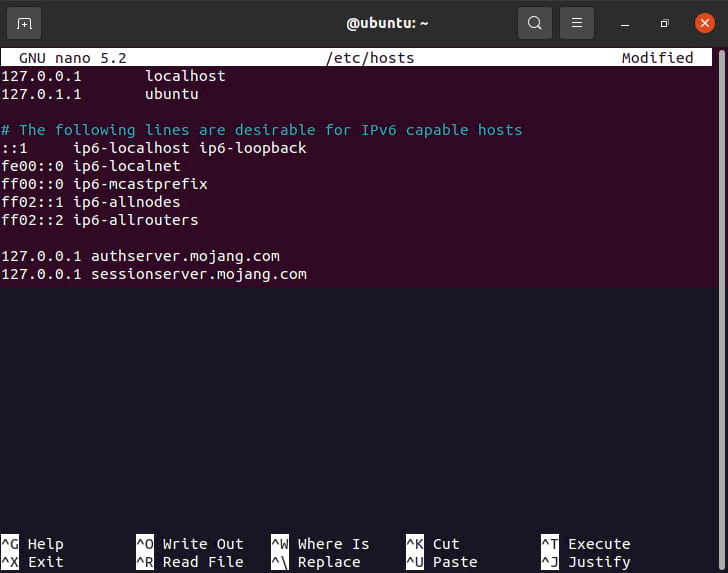Click the Paste shortcut label

pyautogui.click(x=454, y=562)
